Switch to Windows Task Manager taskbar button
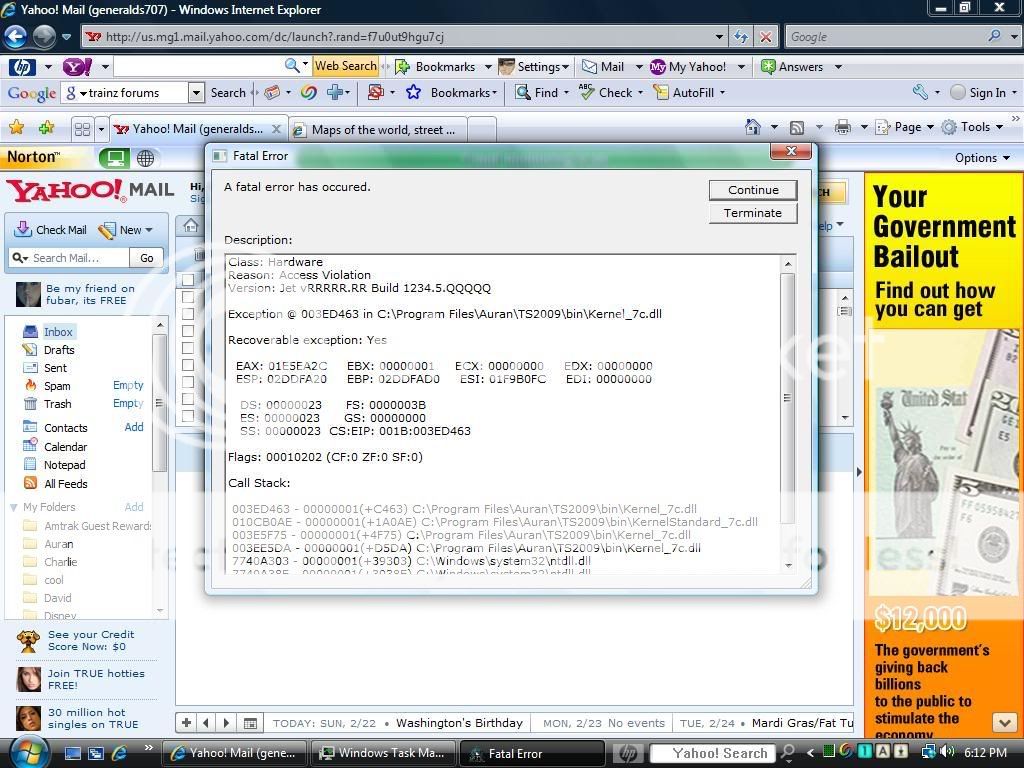 pos(383,753)
